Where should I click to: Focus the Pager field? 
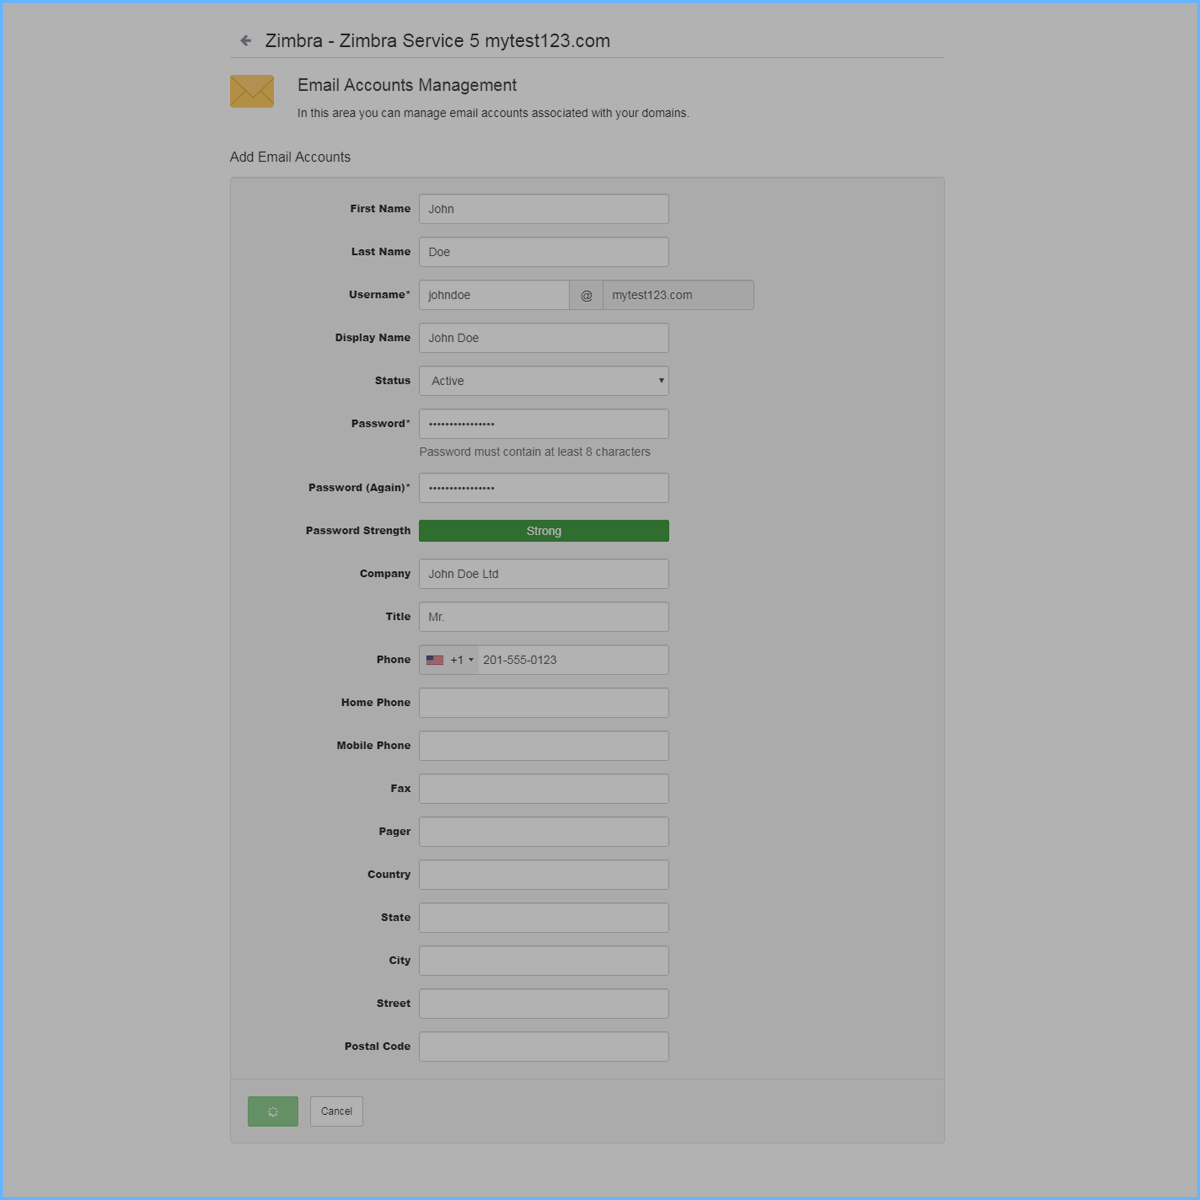coord(544,832)
